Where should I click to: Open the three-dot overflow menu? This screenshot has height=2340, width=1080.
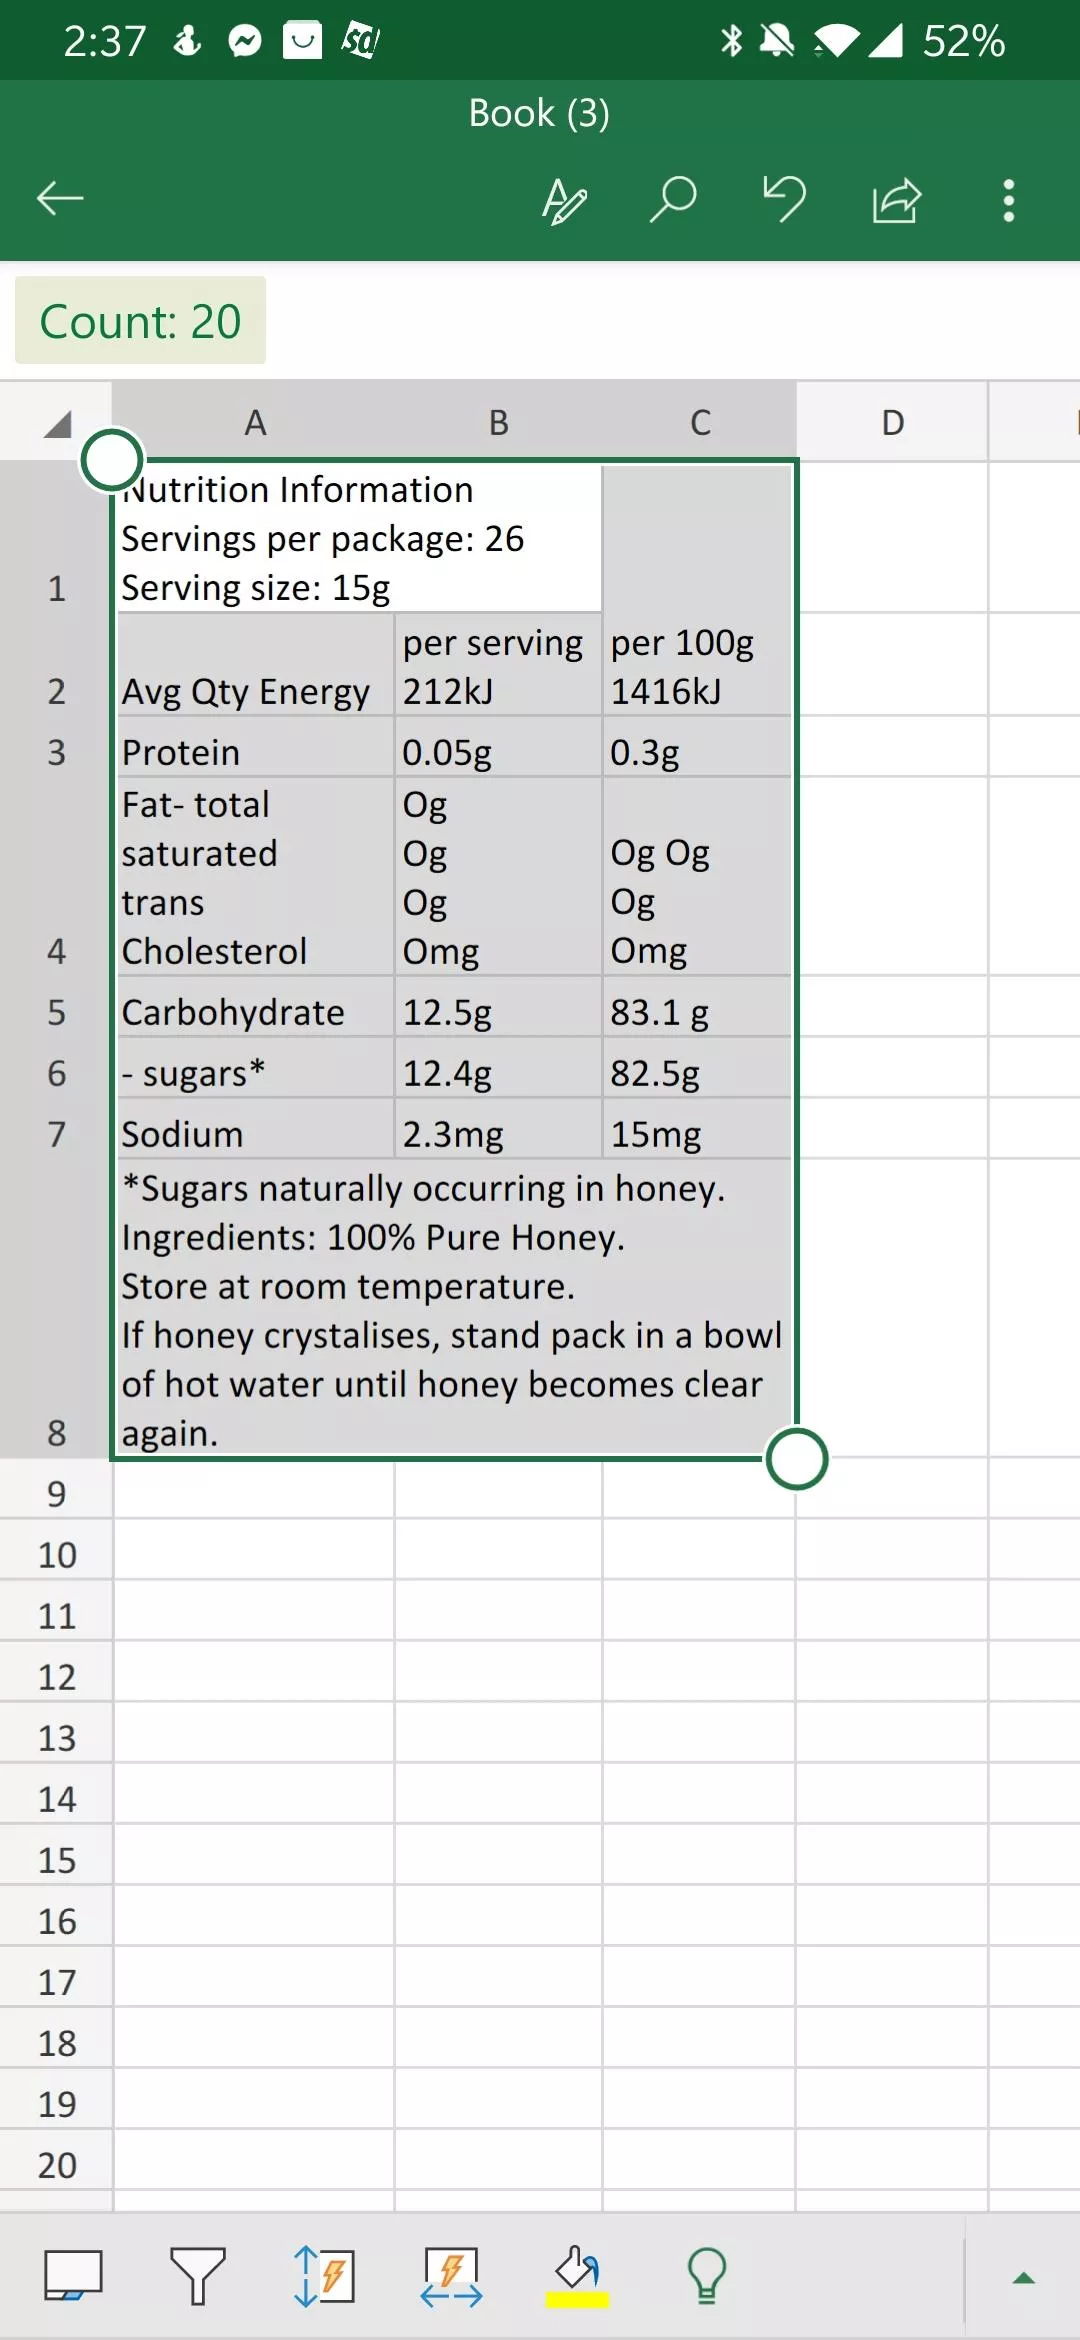point(1009,200)
